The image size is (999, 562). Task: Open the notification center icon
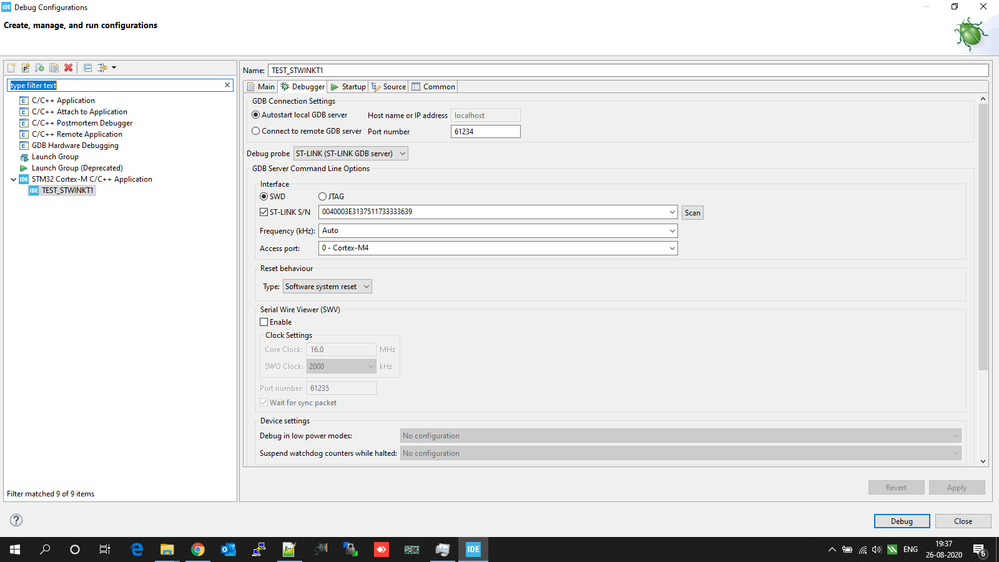980,549
